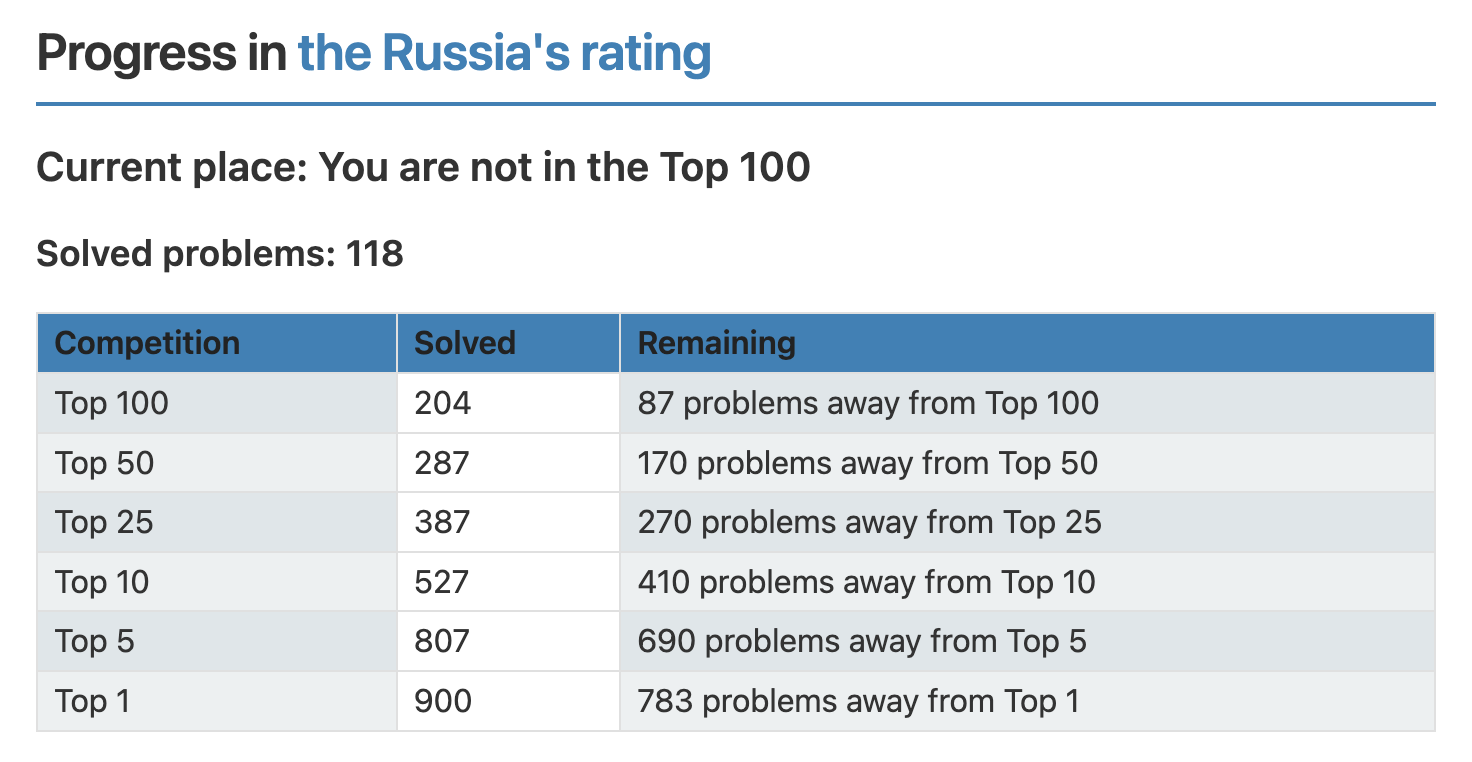The width and height of the screenshot is (1472, 762).
Task: Click the 807 solved value cell
Action: (508, 641)
